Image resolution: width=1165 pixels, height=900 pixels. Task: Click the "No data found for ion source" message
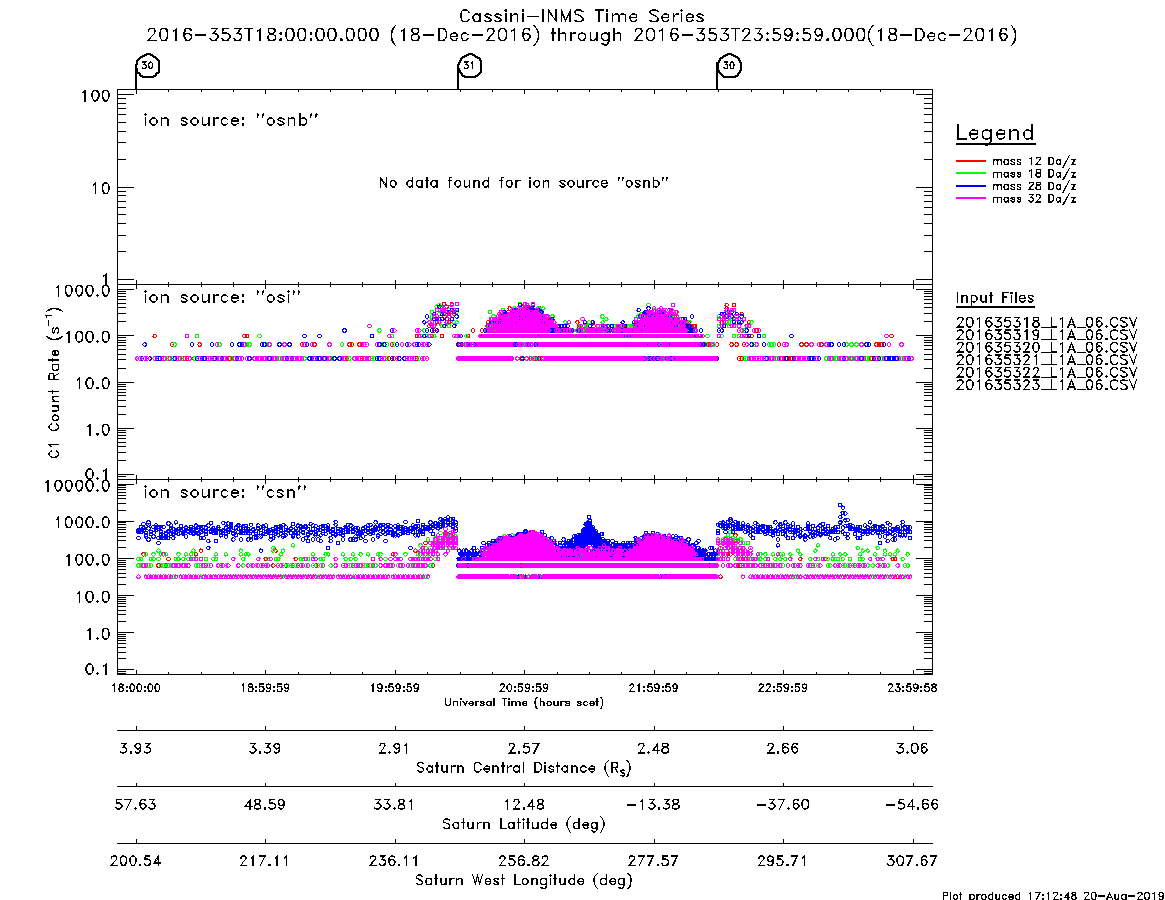[524, 183]
